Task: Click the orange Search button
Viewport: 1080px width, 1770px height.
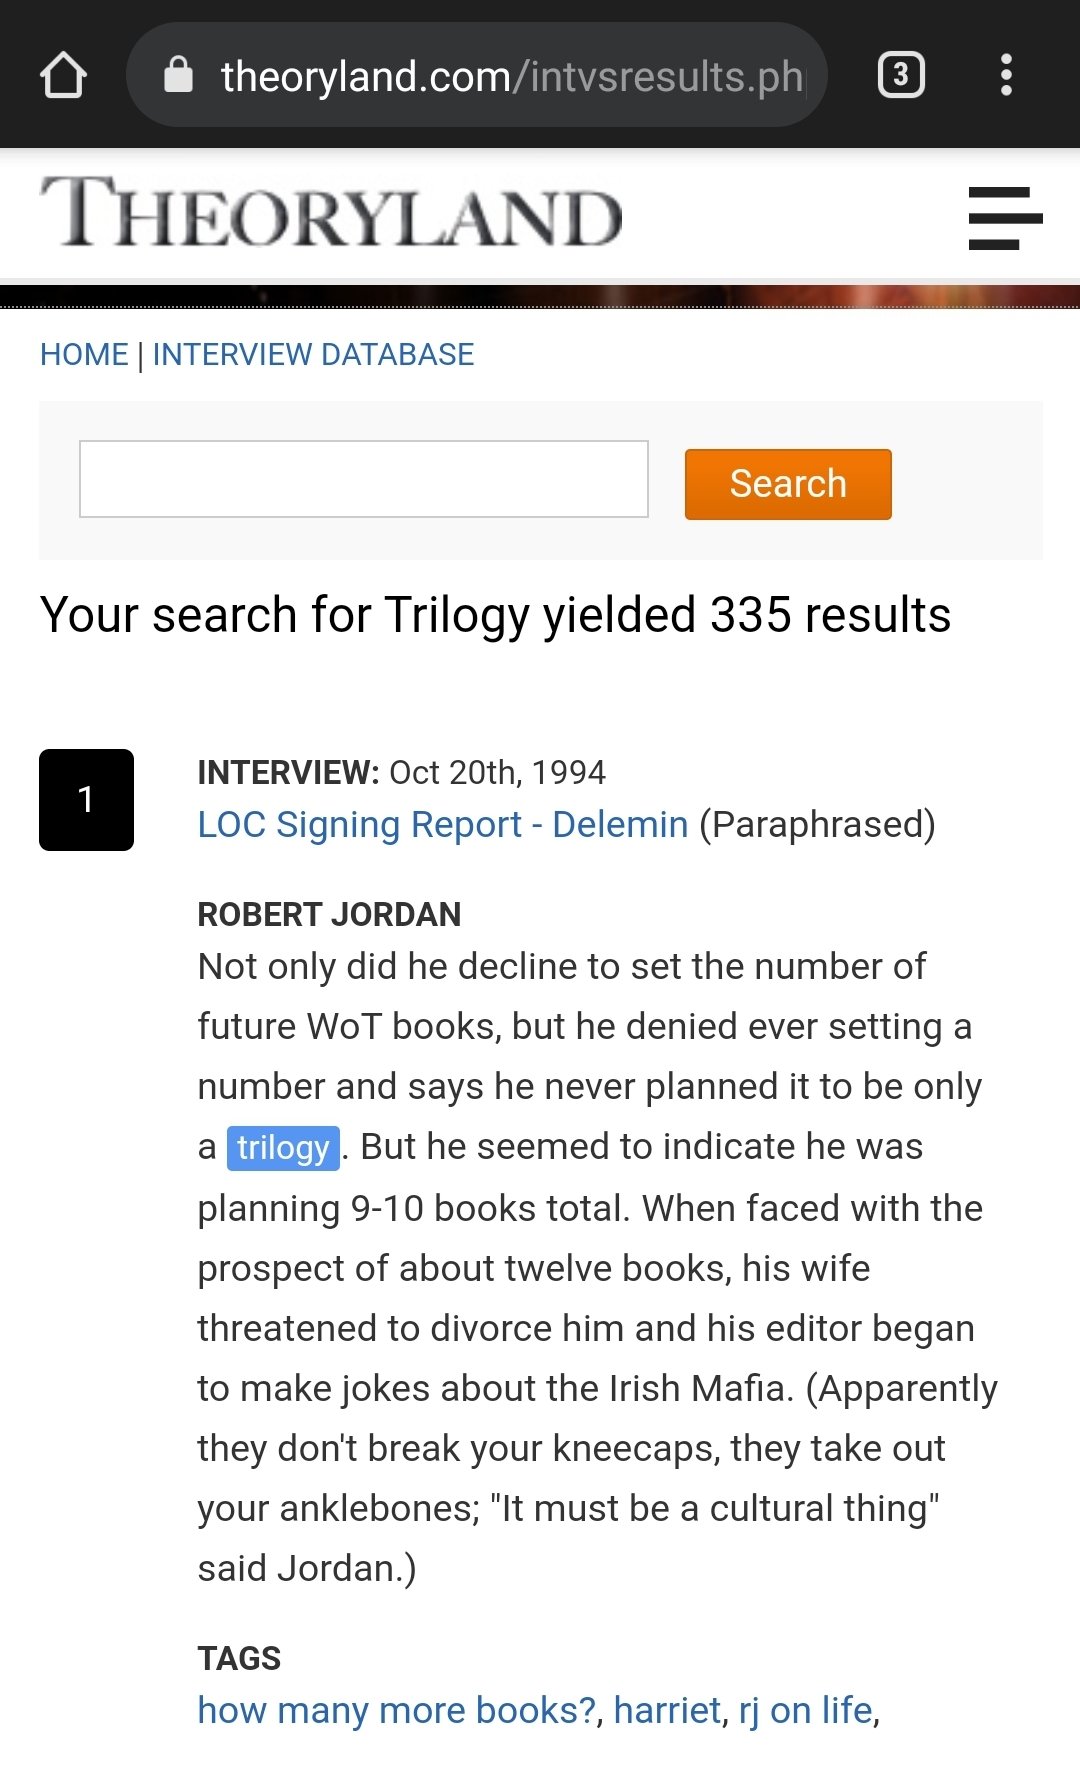Action: point(788,484)
